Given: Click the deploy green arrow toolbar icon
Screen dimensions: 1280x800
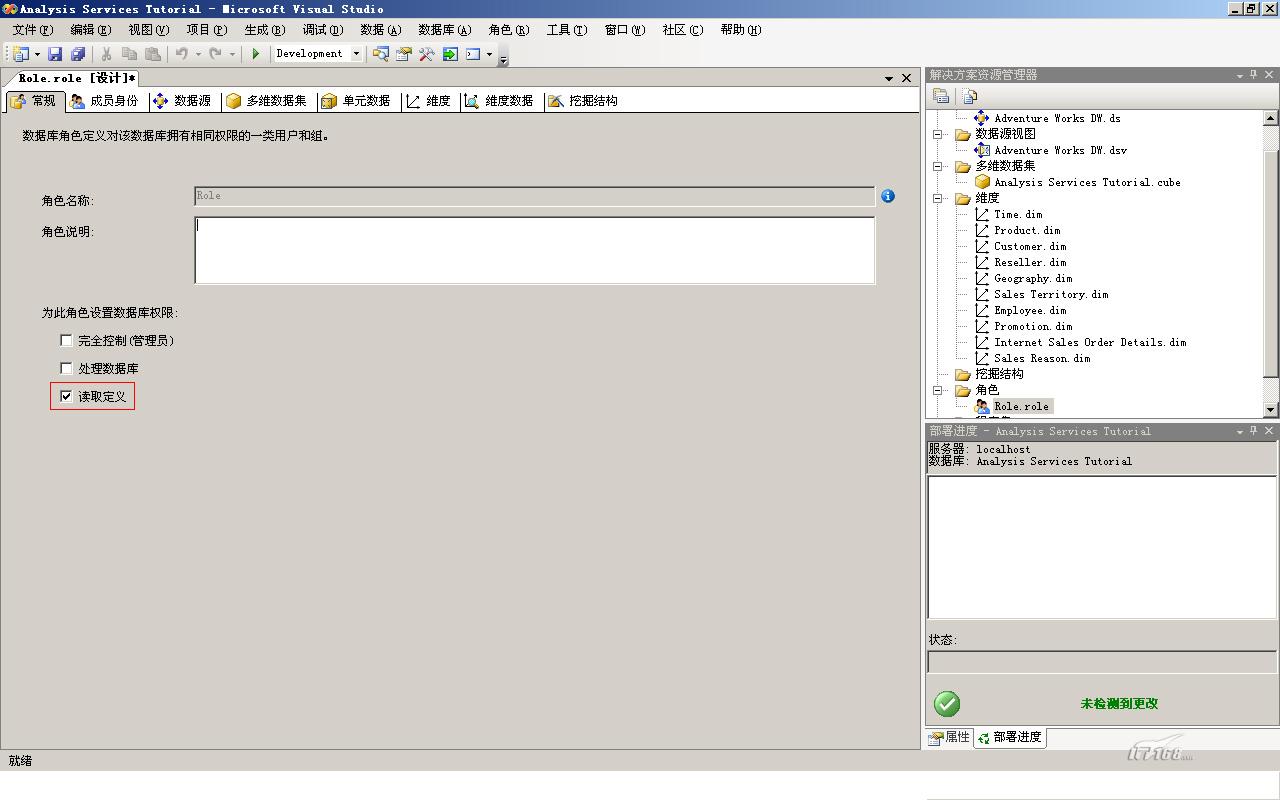Looking at the screenshot, I should pyautogui.click(x=450, y=54).
